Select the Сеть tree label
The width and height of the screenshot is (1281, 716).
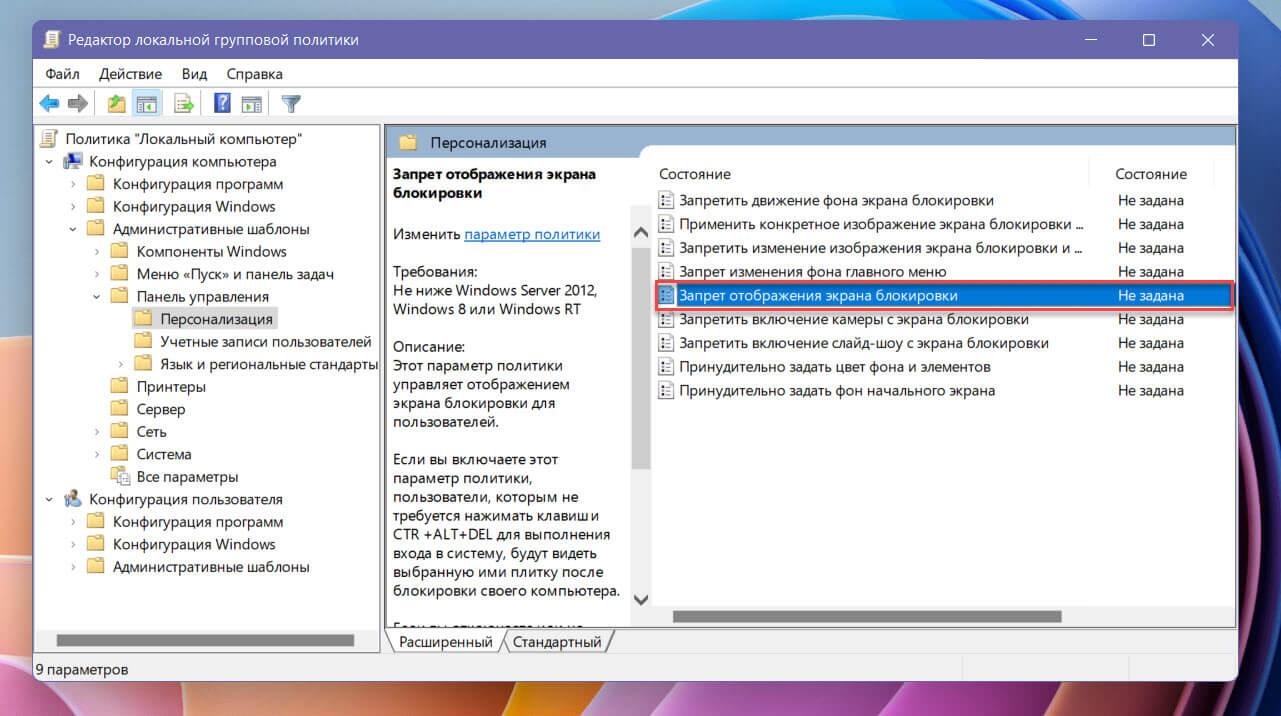152,432
